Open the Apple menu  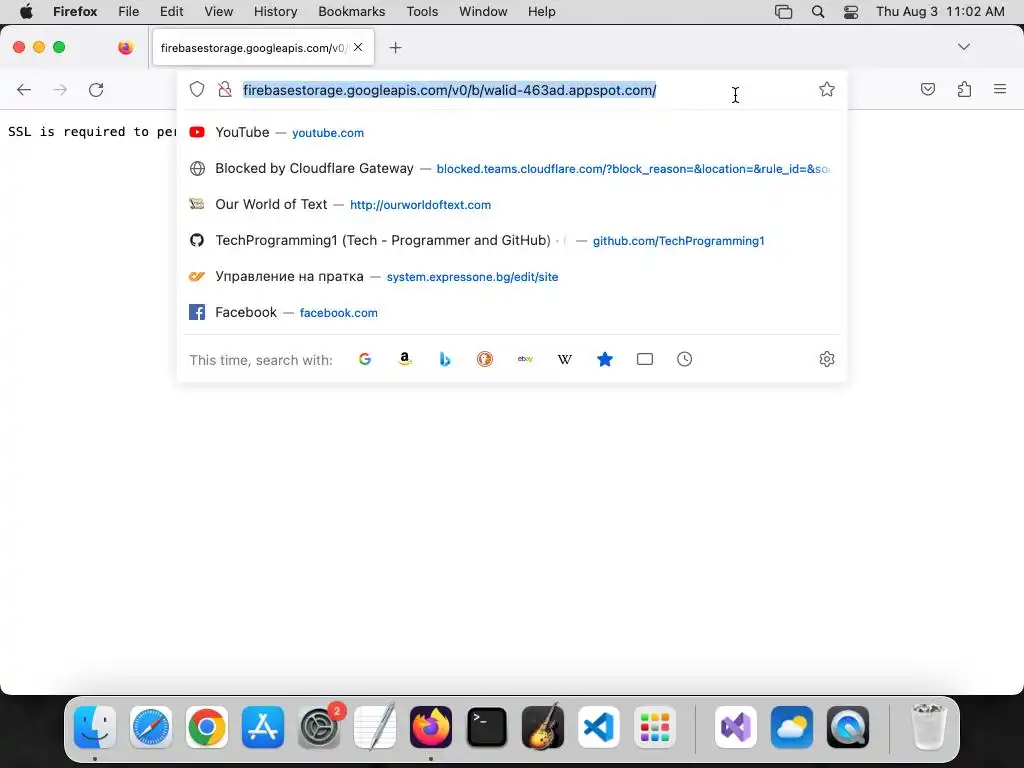tap(26, 12)
